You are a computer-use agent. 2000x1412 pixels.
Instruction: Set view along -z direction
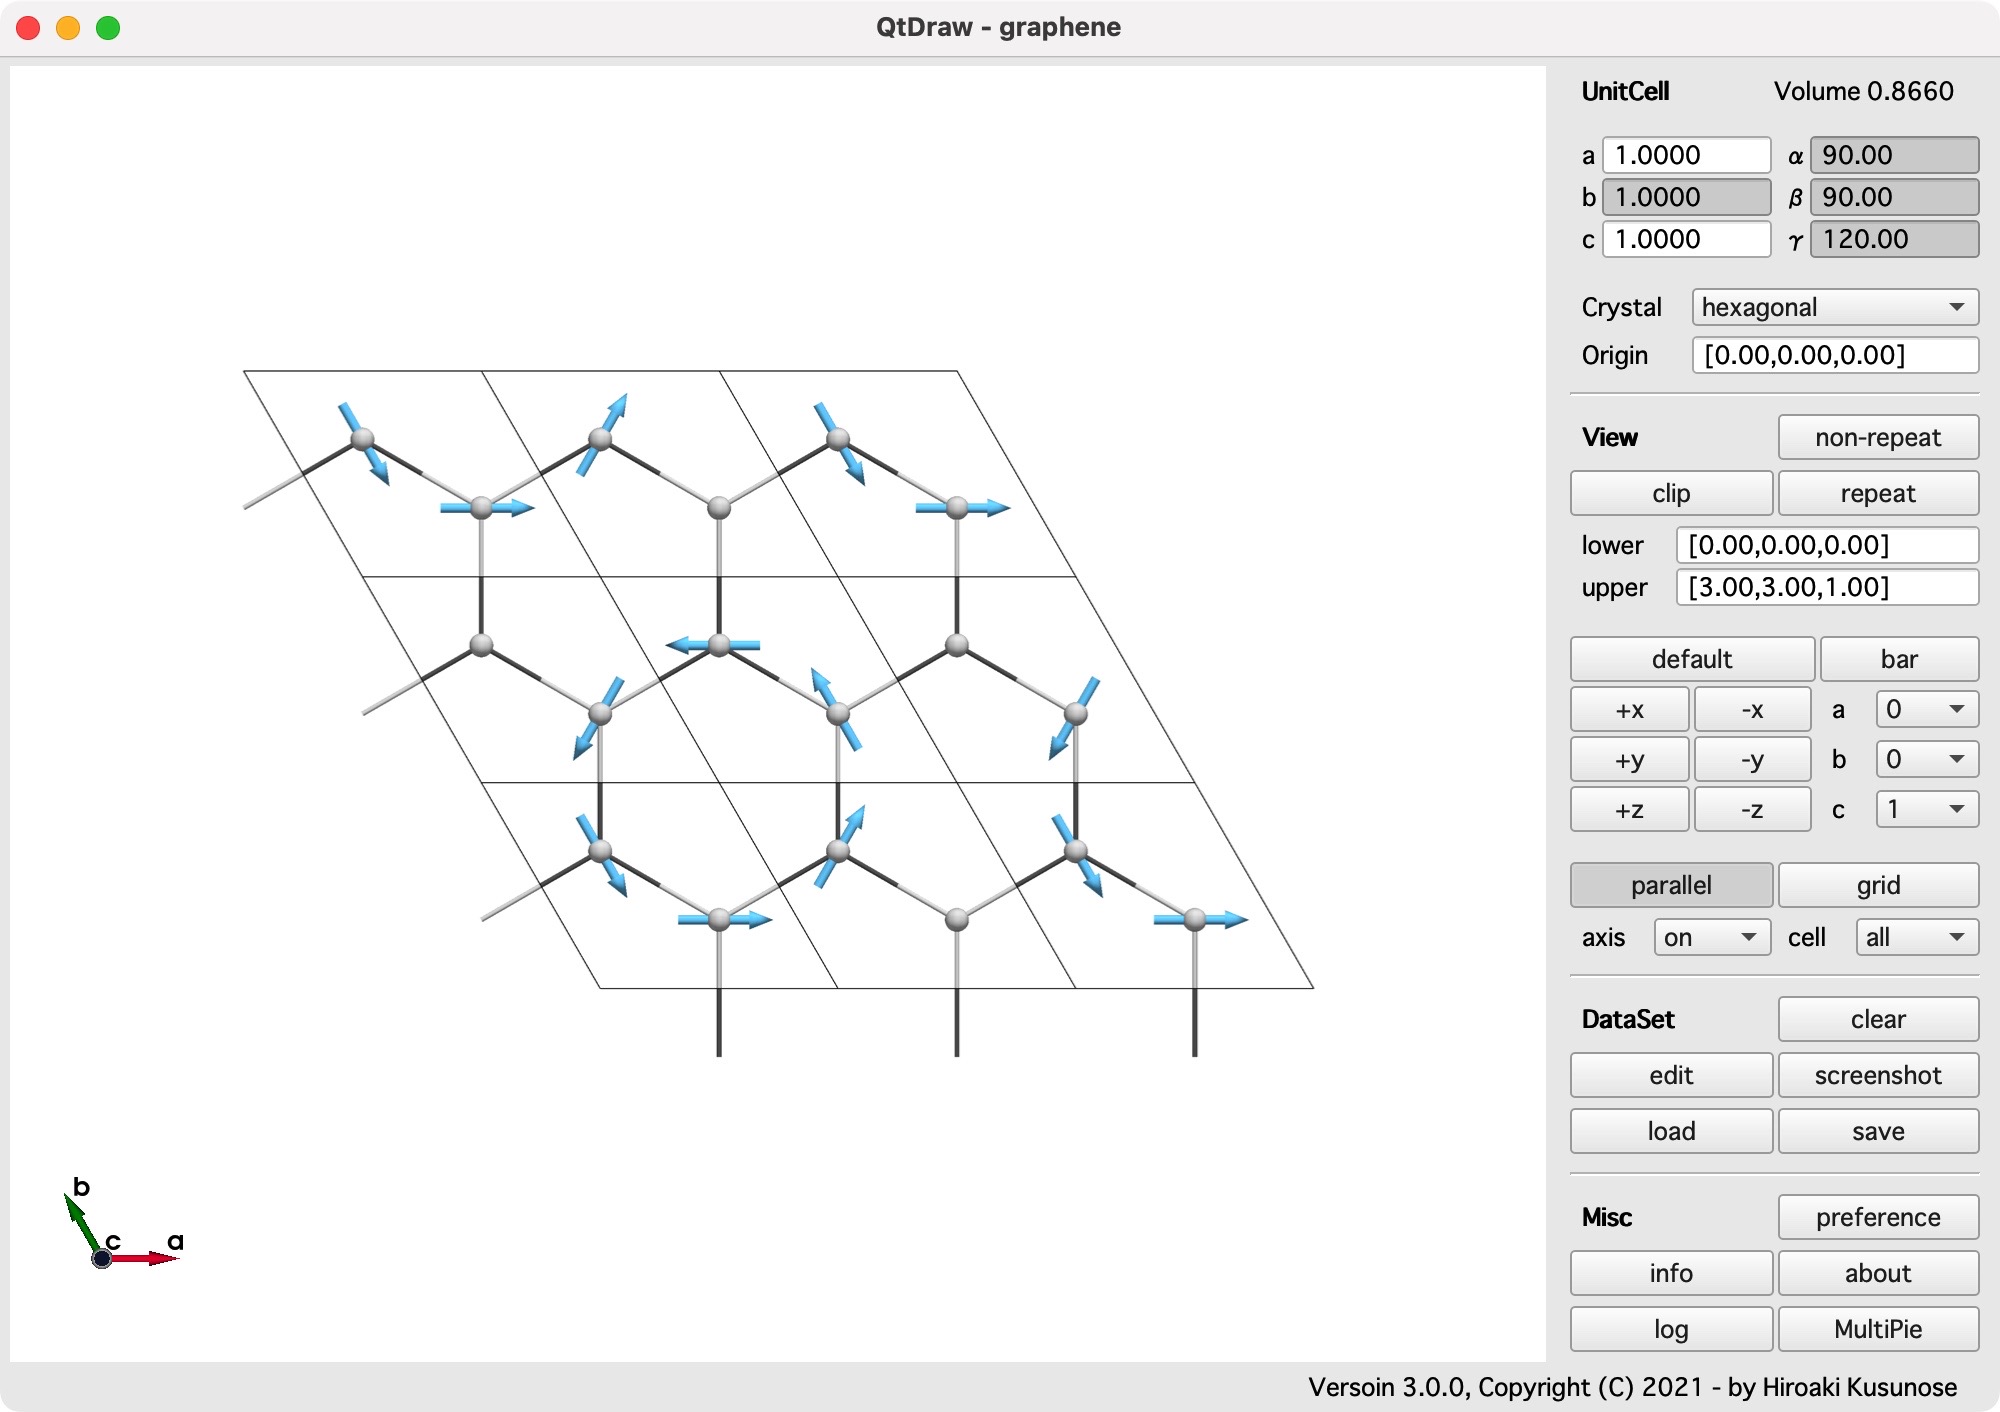click(1751, 810)
